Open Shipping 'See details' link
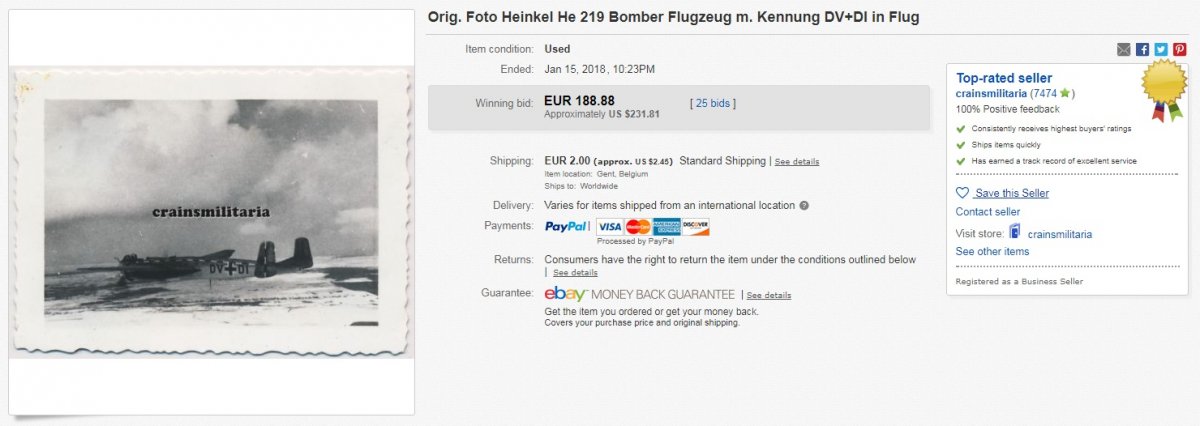The width and height of the screenshot is (1200, 426). tap(796, 162)
